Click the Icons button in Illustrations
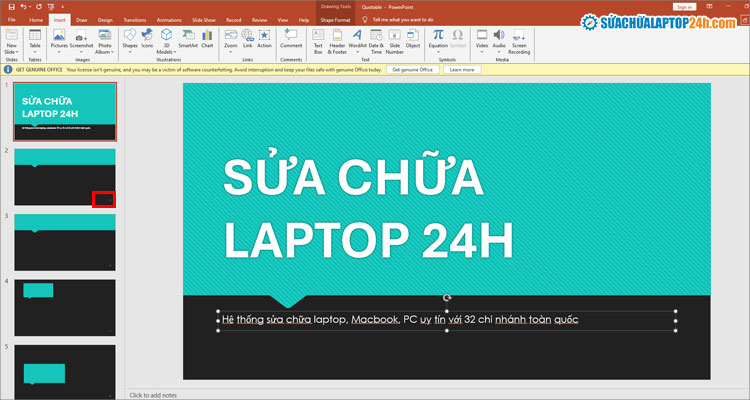 pyautogui.click(x=148, y=39)
